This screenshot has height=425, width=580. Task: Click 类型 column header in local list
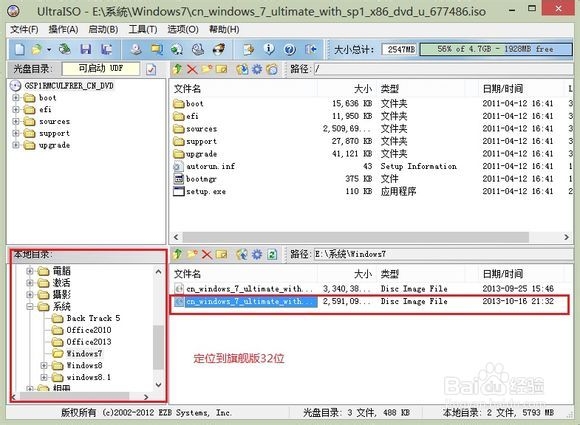point(390,274)
